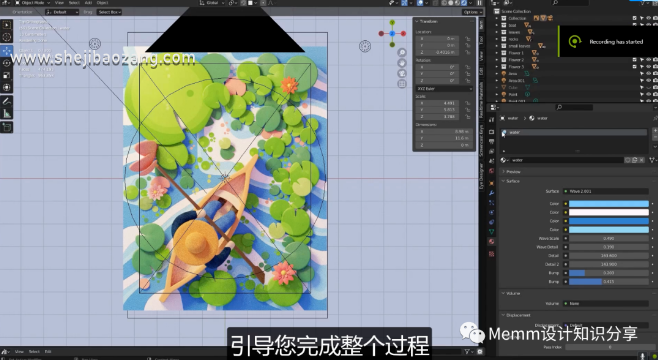This screenshot has width=658, height=360.
Task: Activate the Cursor tool in toolbar
Action: [x=7, y=37]
